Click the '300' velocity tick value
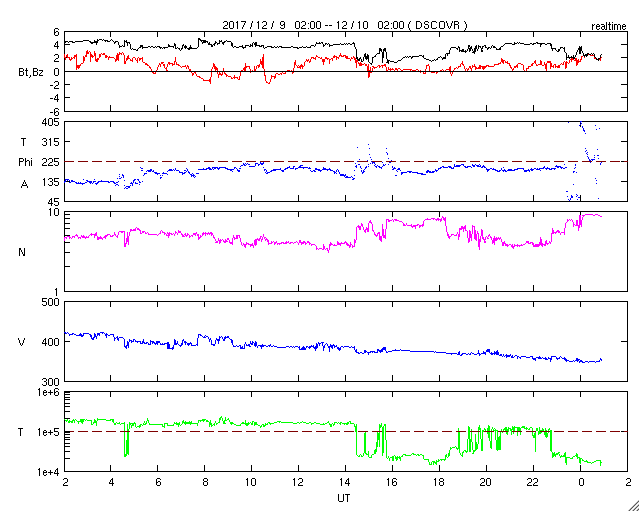The width and height of the screenshot is (640, 512). [51, 382]
